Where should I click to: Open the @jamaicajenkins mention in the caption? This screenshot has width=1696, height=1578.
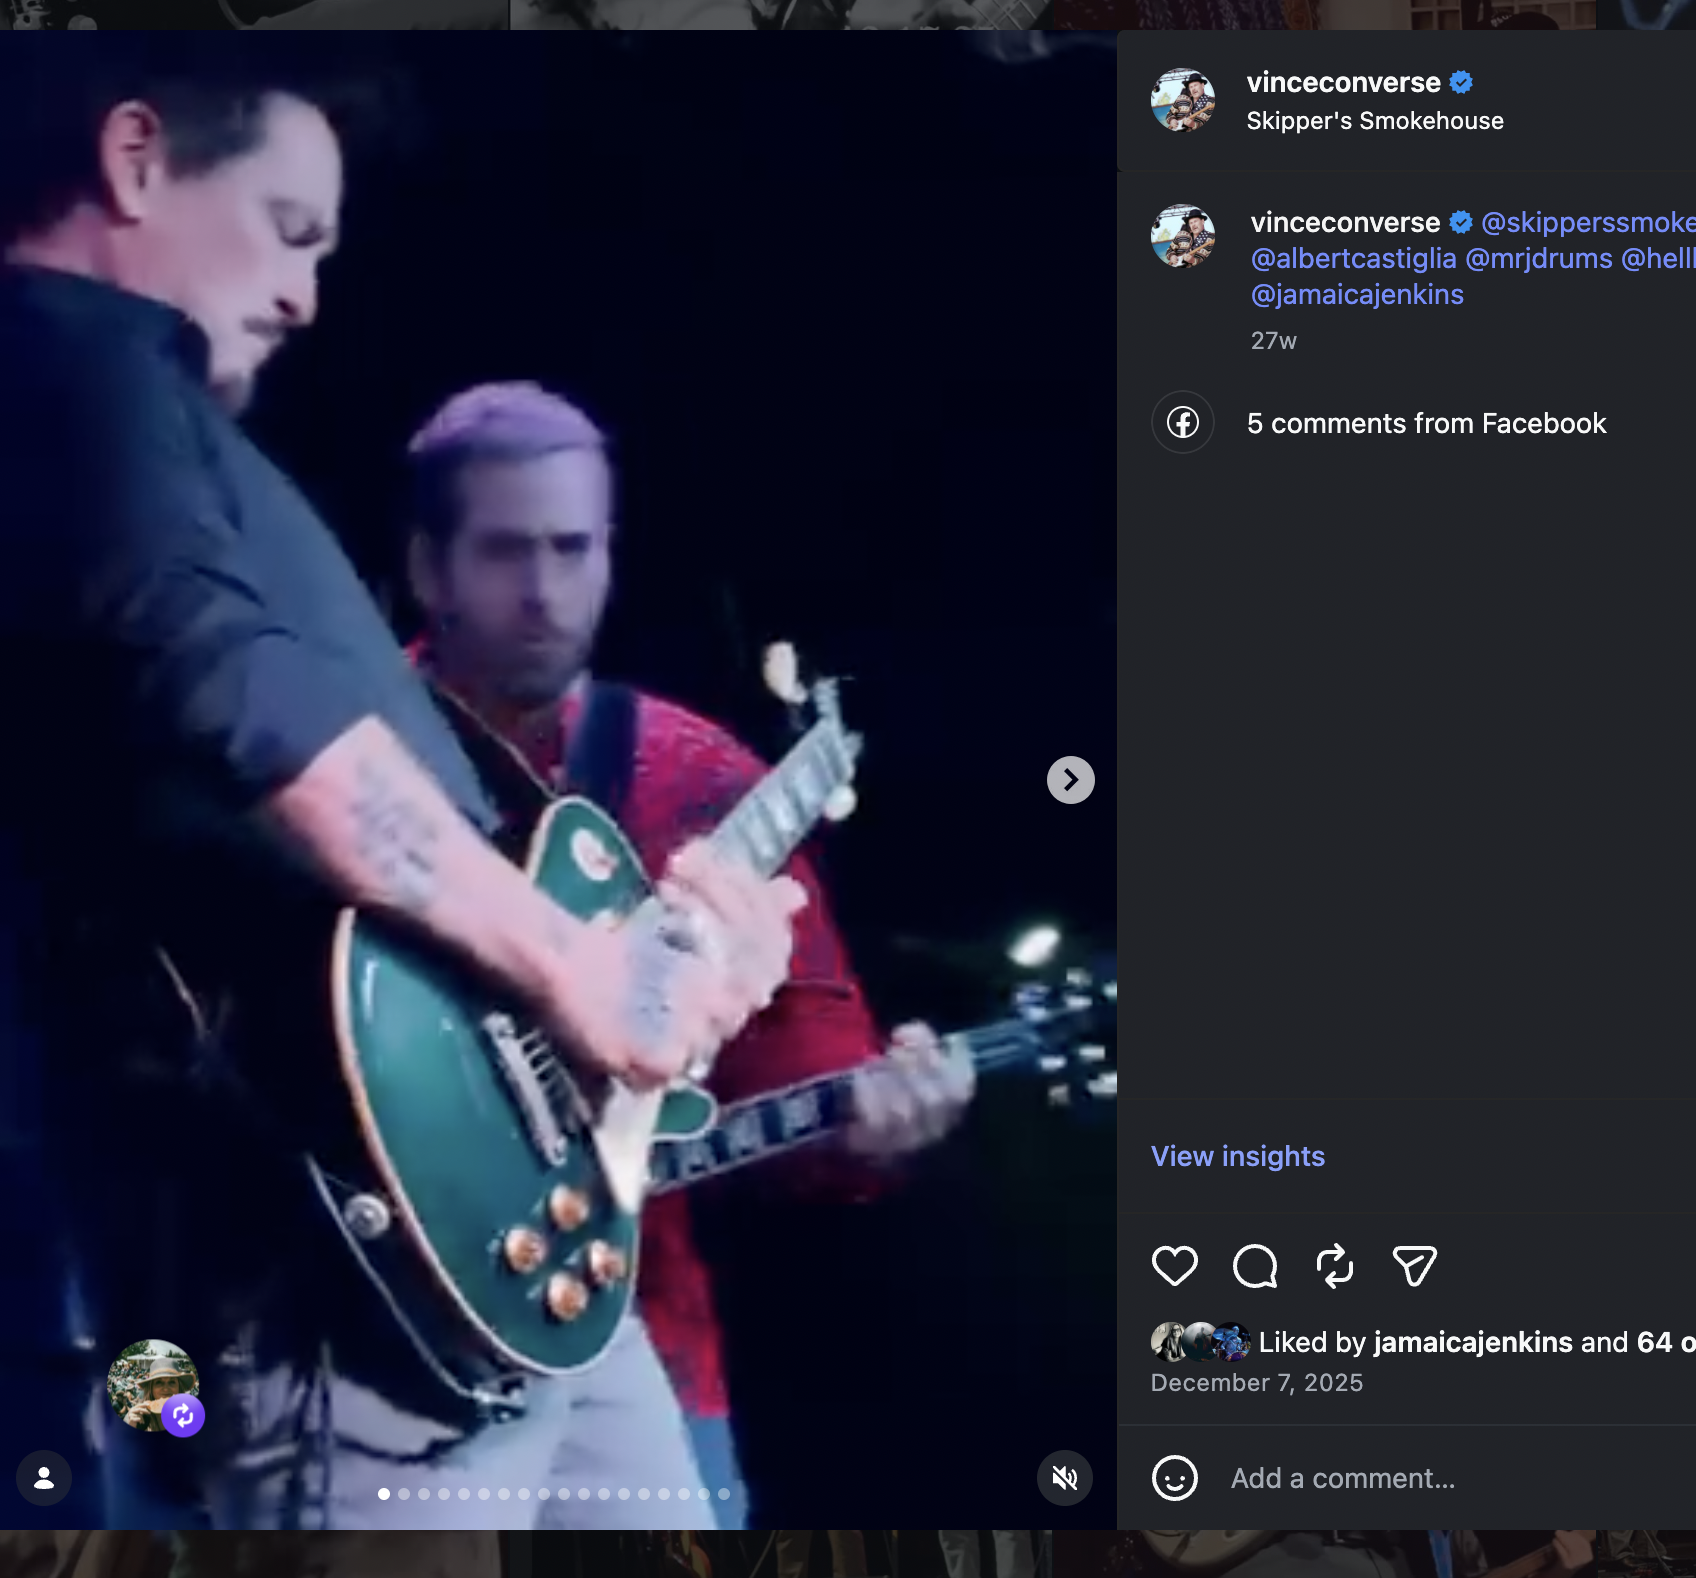pos(1357,294)
